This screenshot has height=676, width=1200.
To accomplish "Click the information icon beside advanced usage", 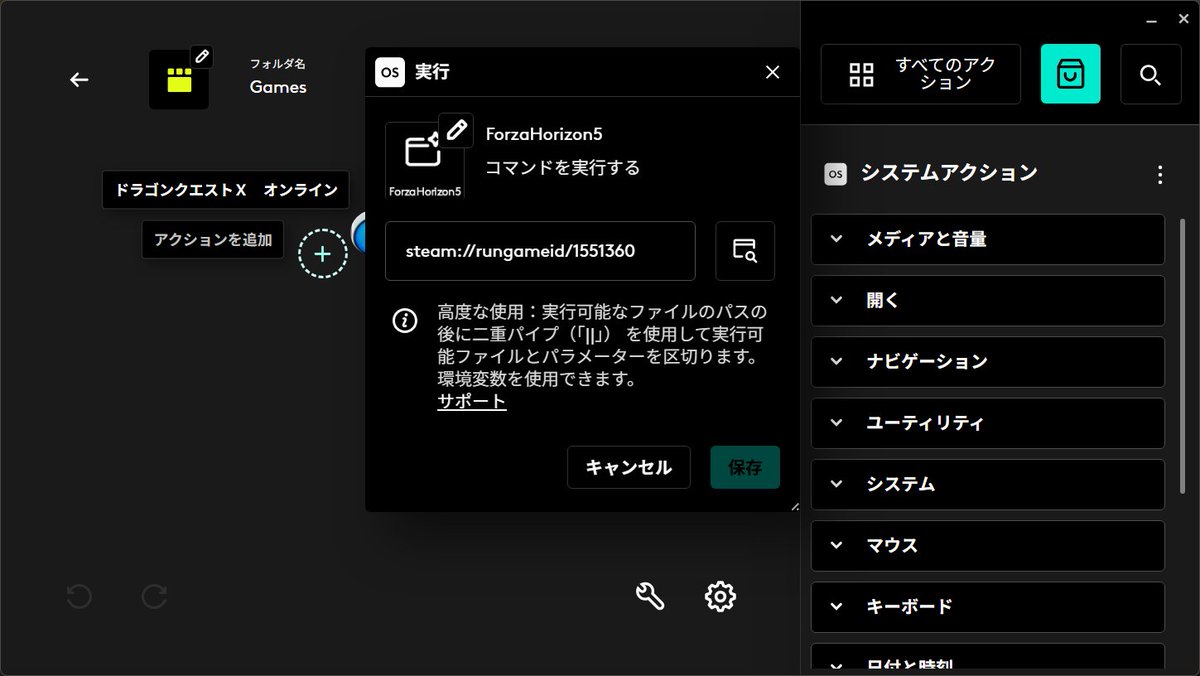I will 404,320.
